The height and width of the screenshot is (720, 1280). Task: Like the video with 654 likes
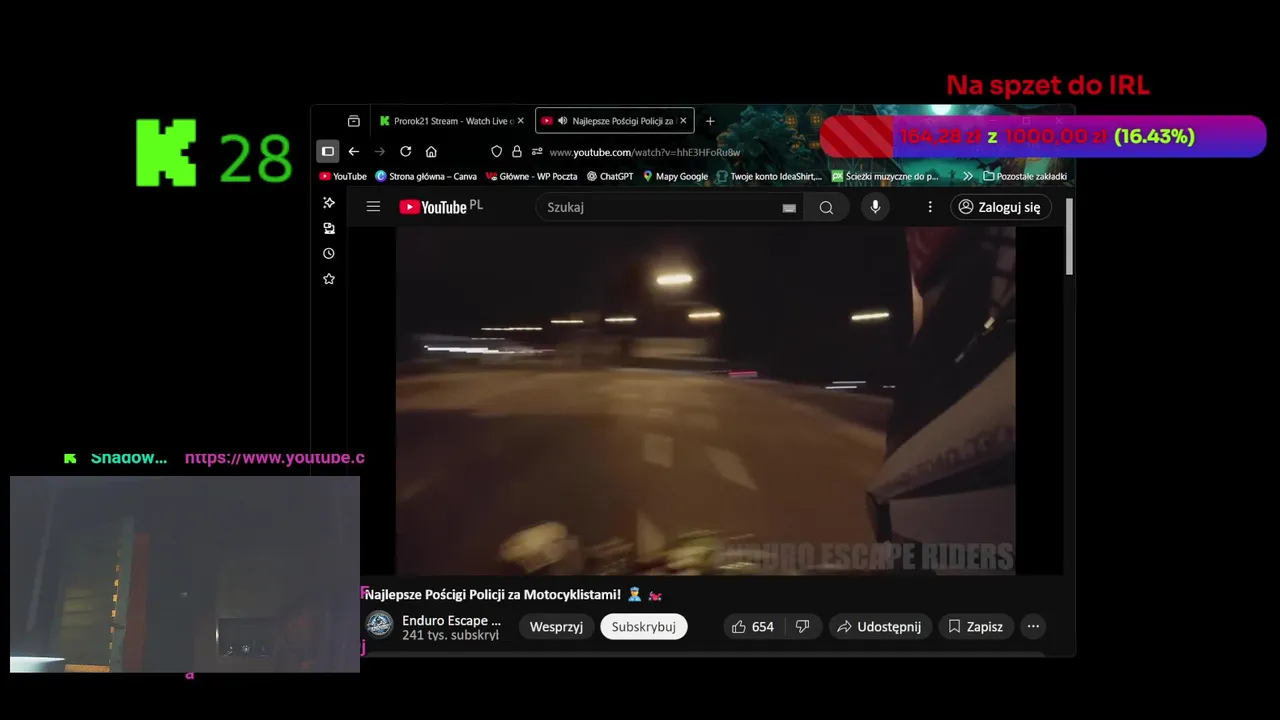point(753,627)
